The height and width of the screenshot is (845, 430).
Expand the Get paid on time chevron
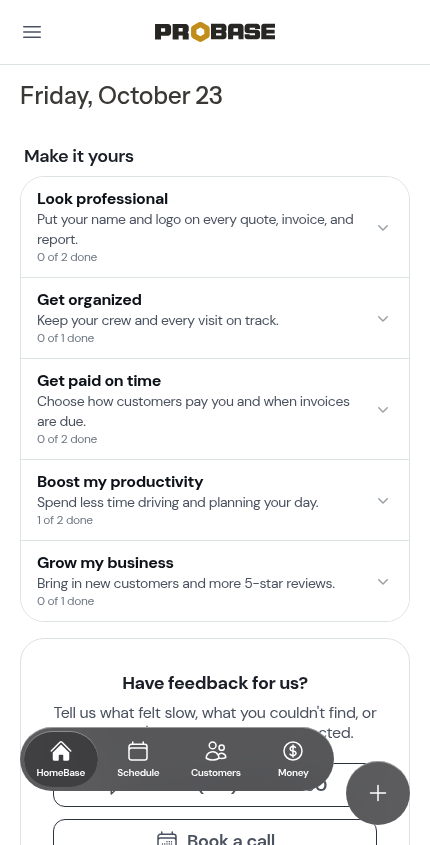383,410
